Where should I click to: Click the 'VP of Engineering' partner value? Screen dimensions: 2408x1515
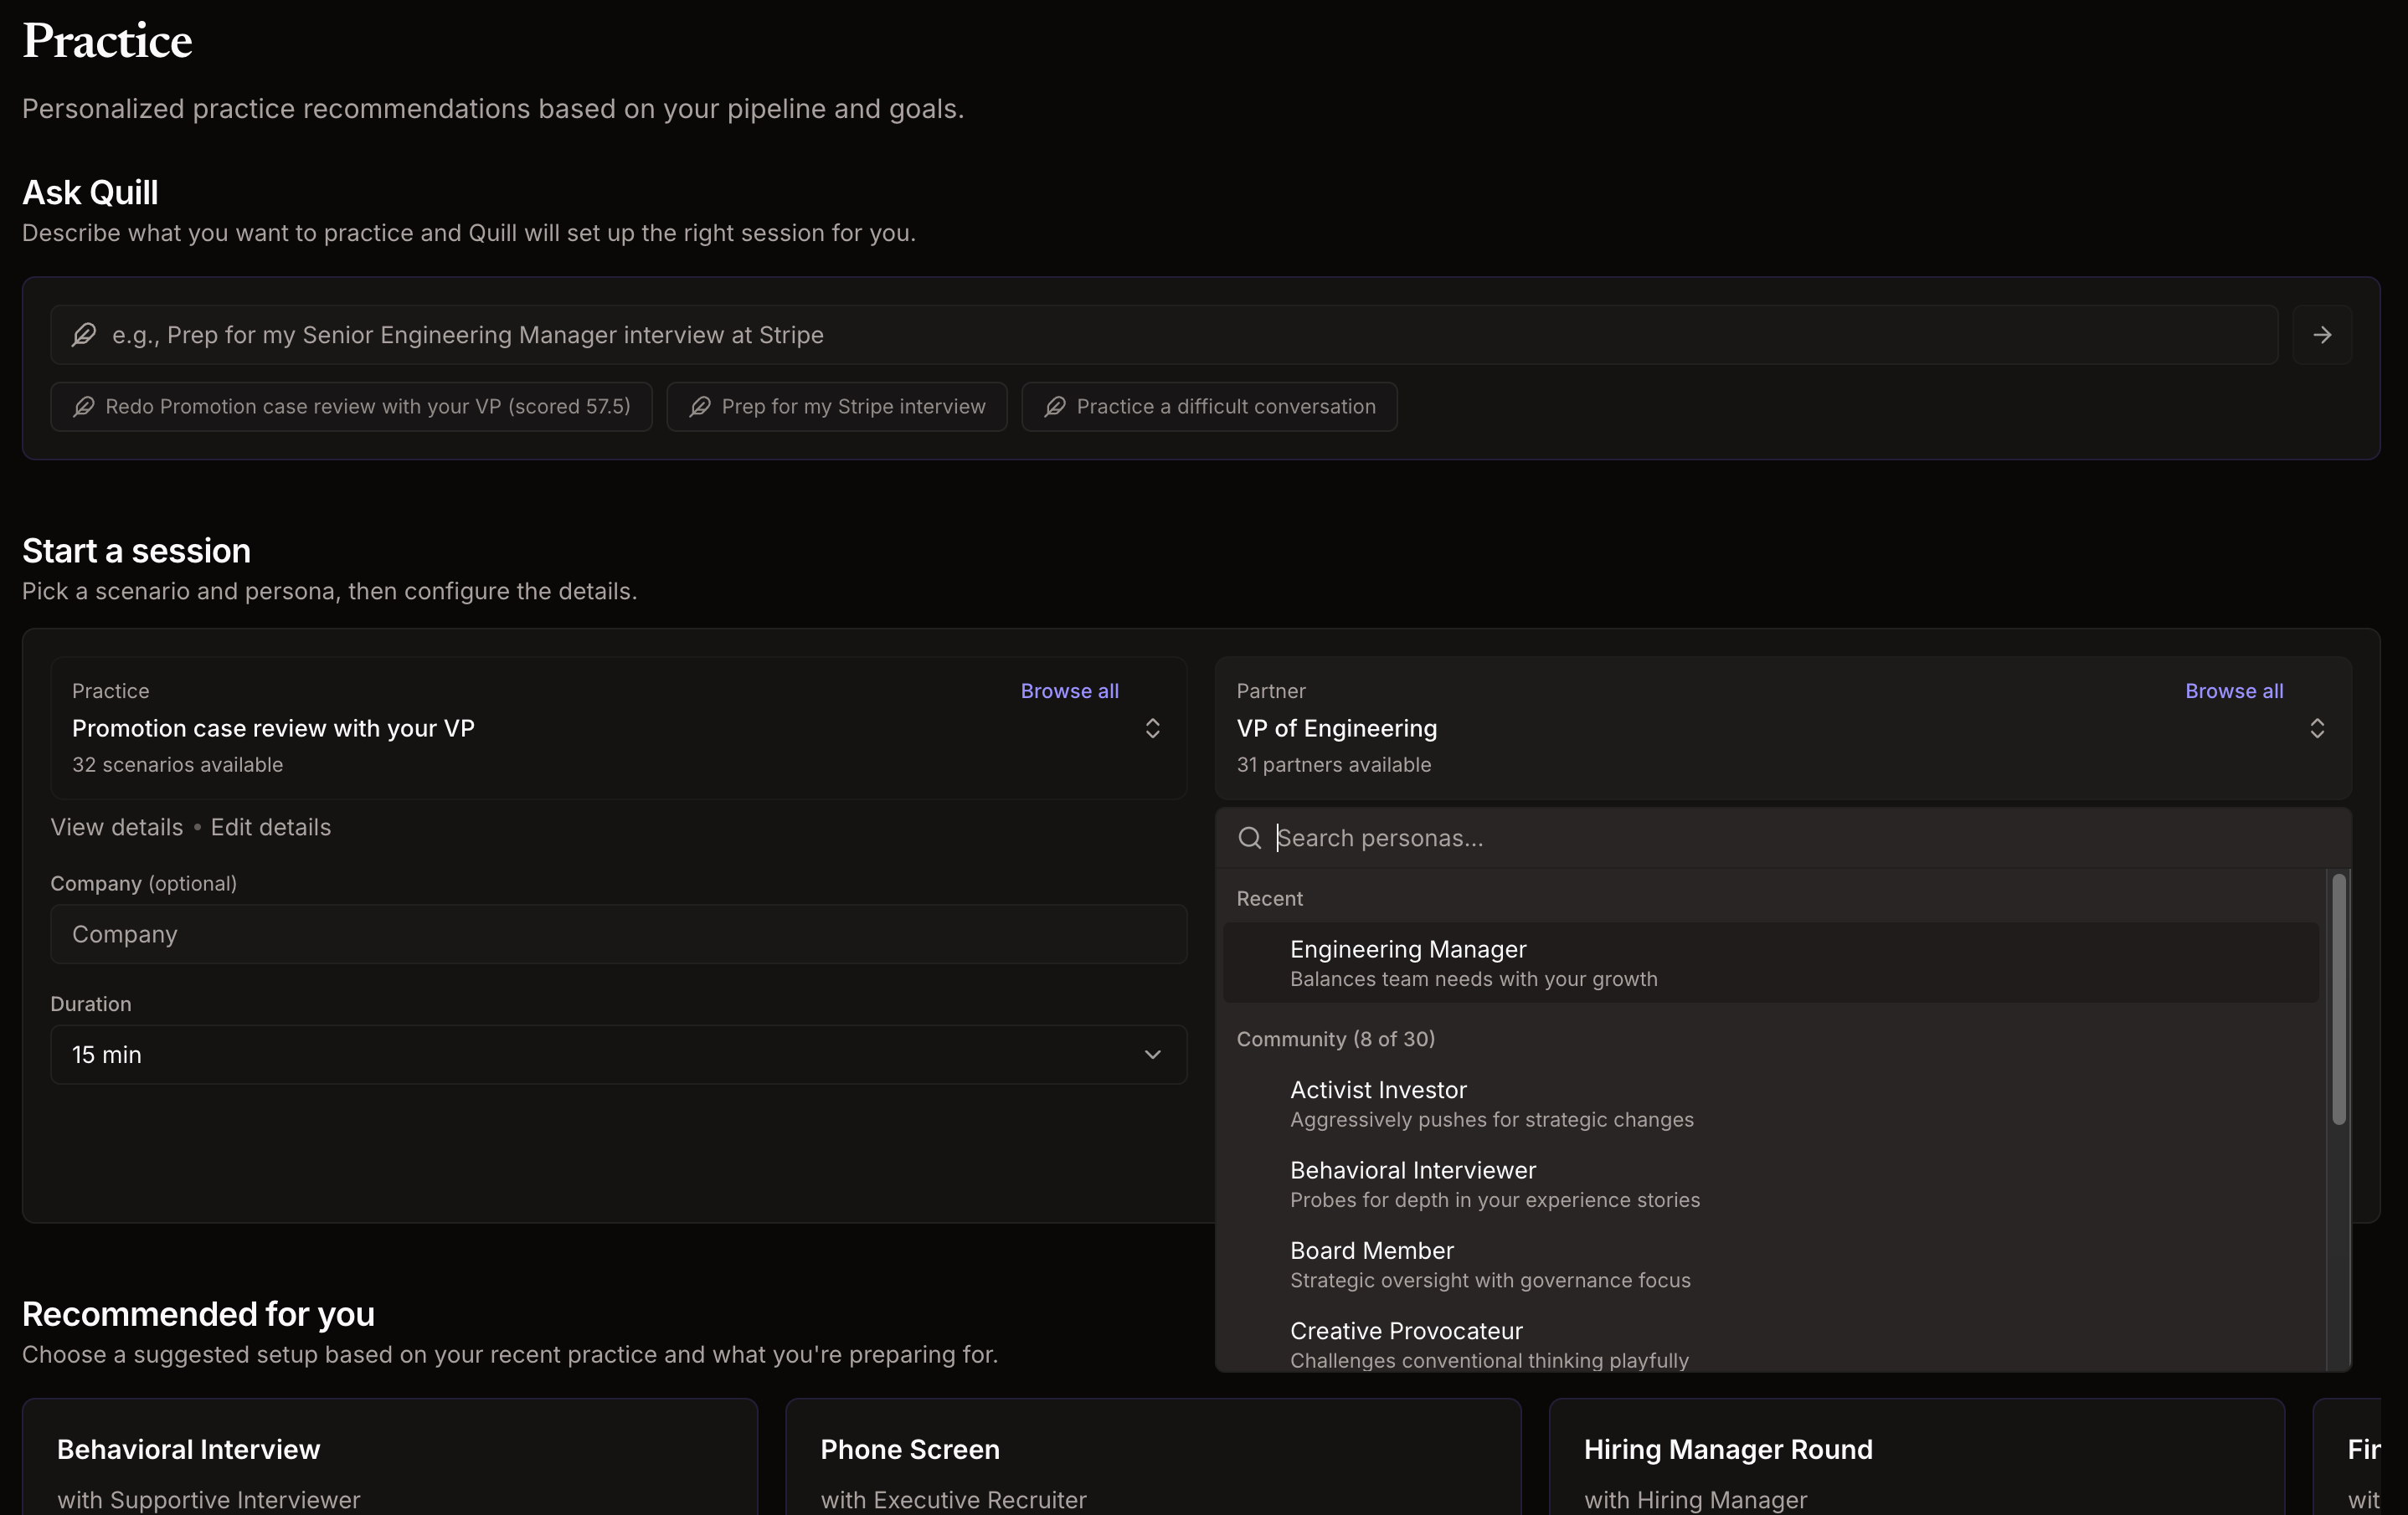1336,729
